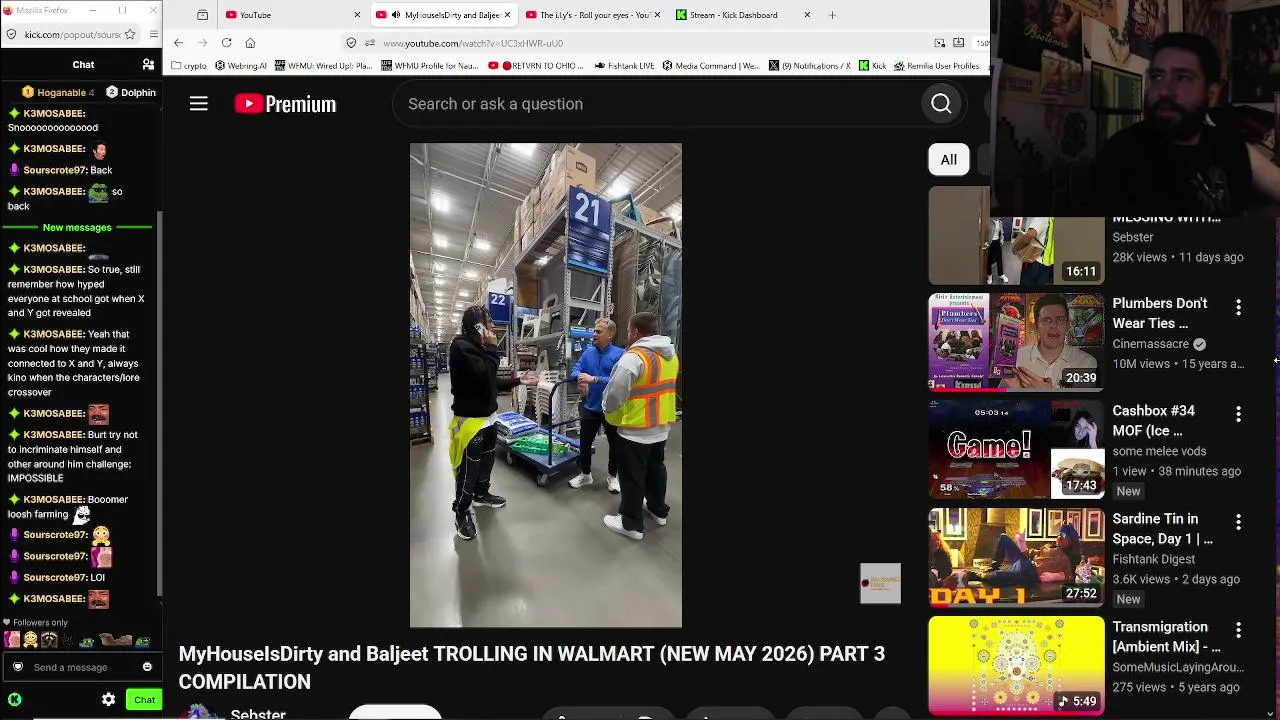Open Firefox recent browsing view button
1280x720 pixels.
point(202,15)
